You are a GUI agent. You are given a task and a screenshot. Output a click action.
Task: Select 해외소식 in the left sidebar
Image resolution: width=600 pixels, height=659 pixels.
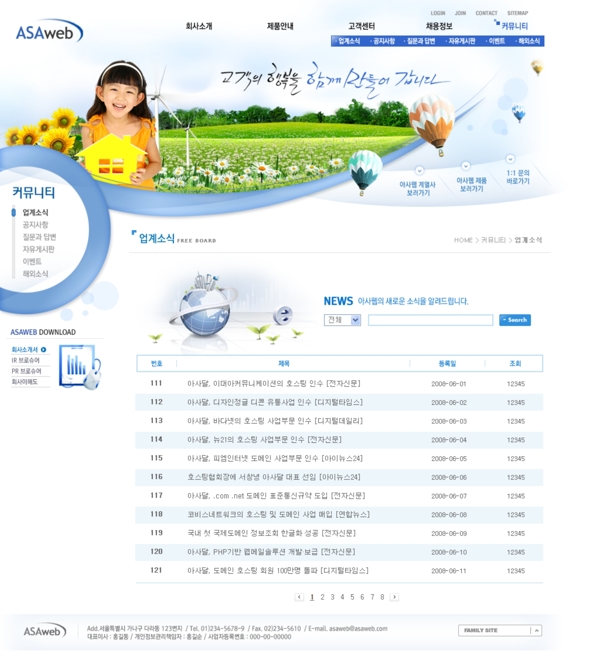35,274
